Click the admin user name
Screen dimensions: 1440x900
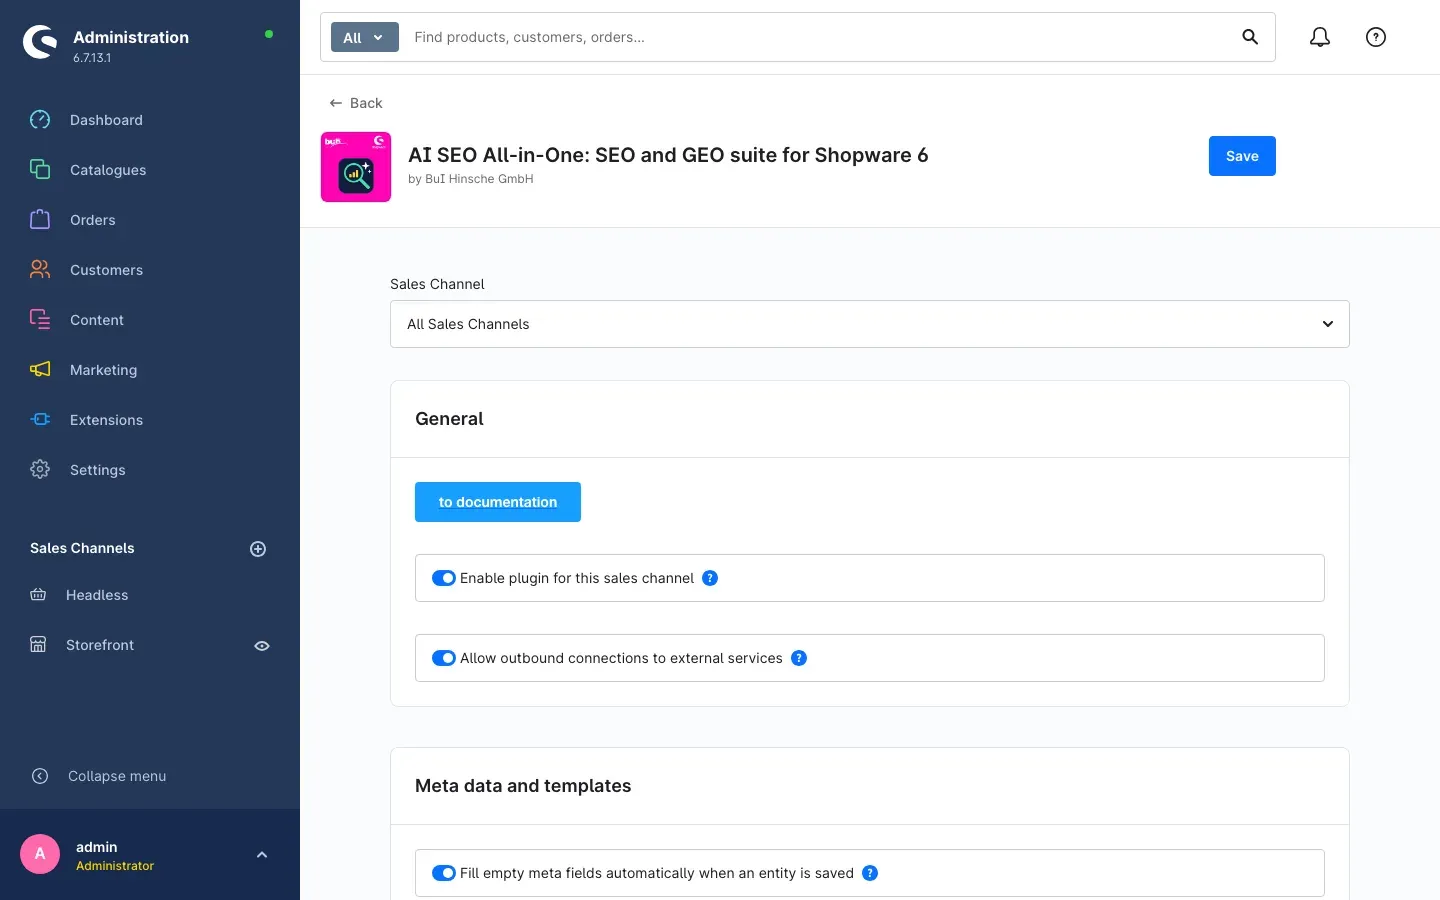tap(96, 847)
